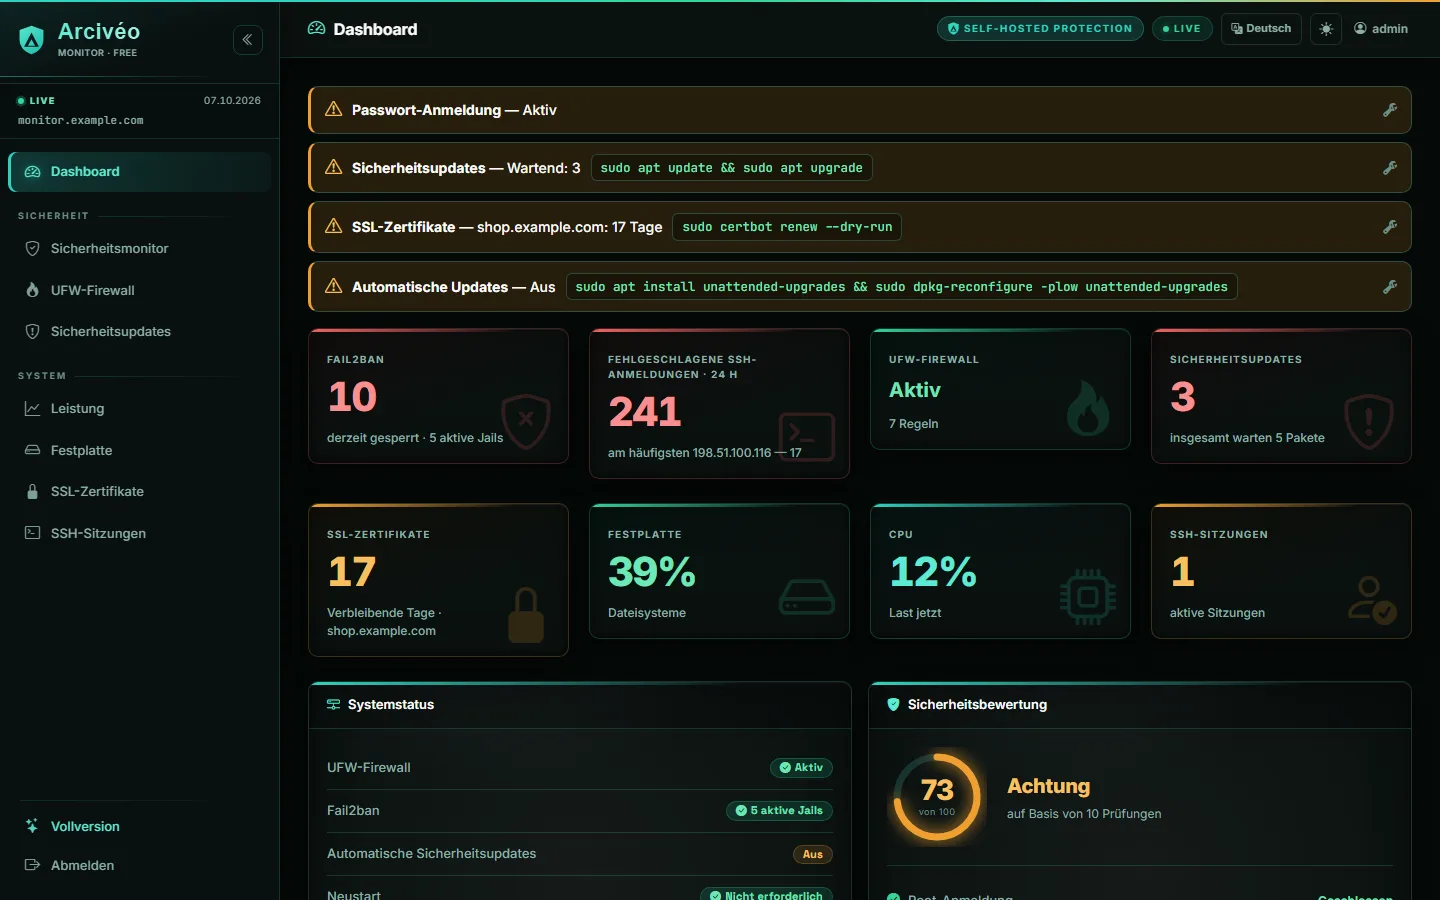
Task: Click the warning triangle on Passwort-Anmeldung alert
Action: (x=334, y=110)
